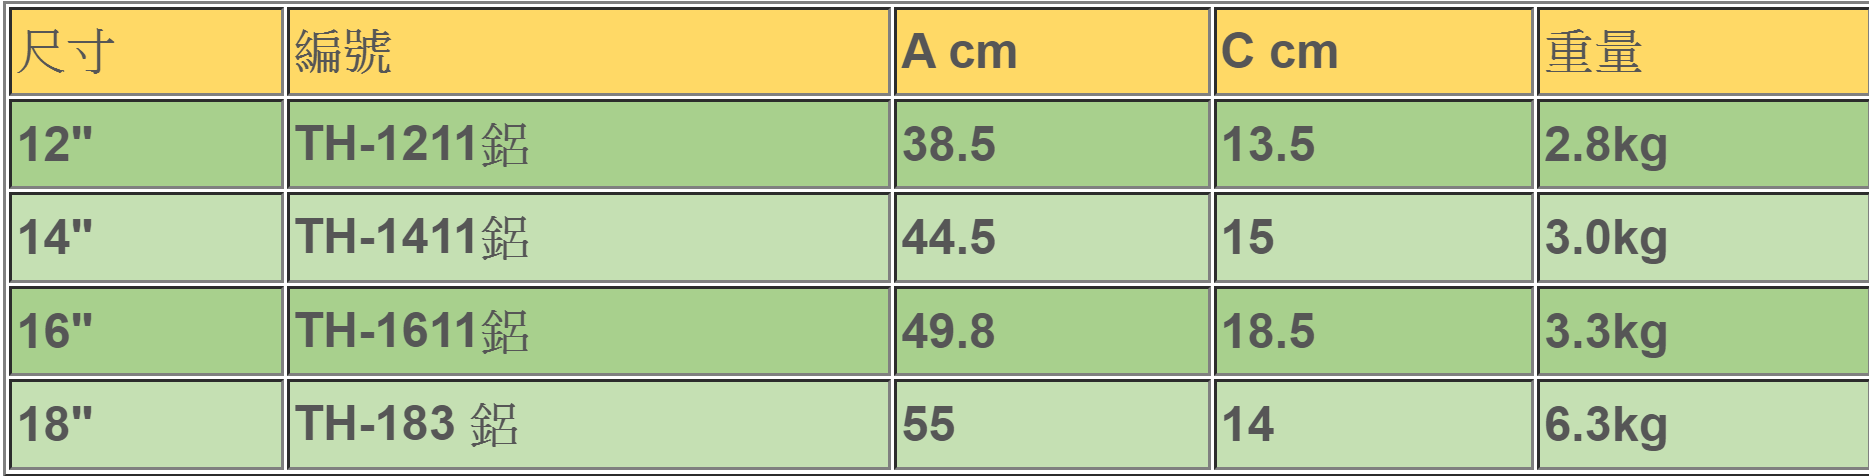Select the TH-1211鋁 model cell
1869x476 pixels.
pyautogui.click(x=589, y=144)
